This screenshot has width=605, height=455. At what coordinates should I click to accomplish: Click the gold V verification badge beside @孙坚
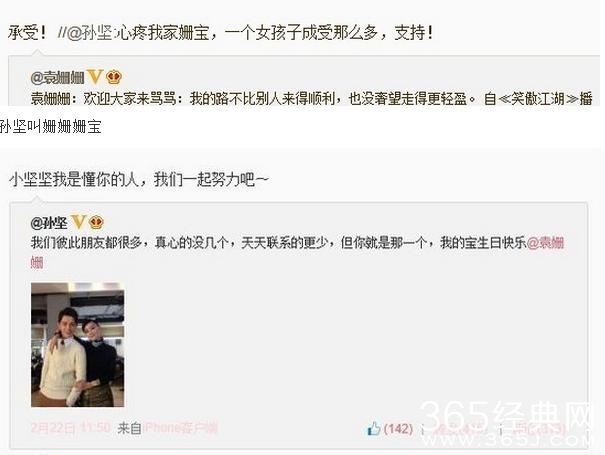(x=78, y=222)
